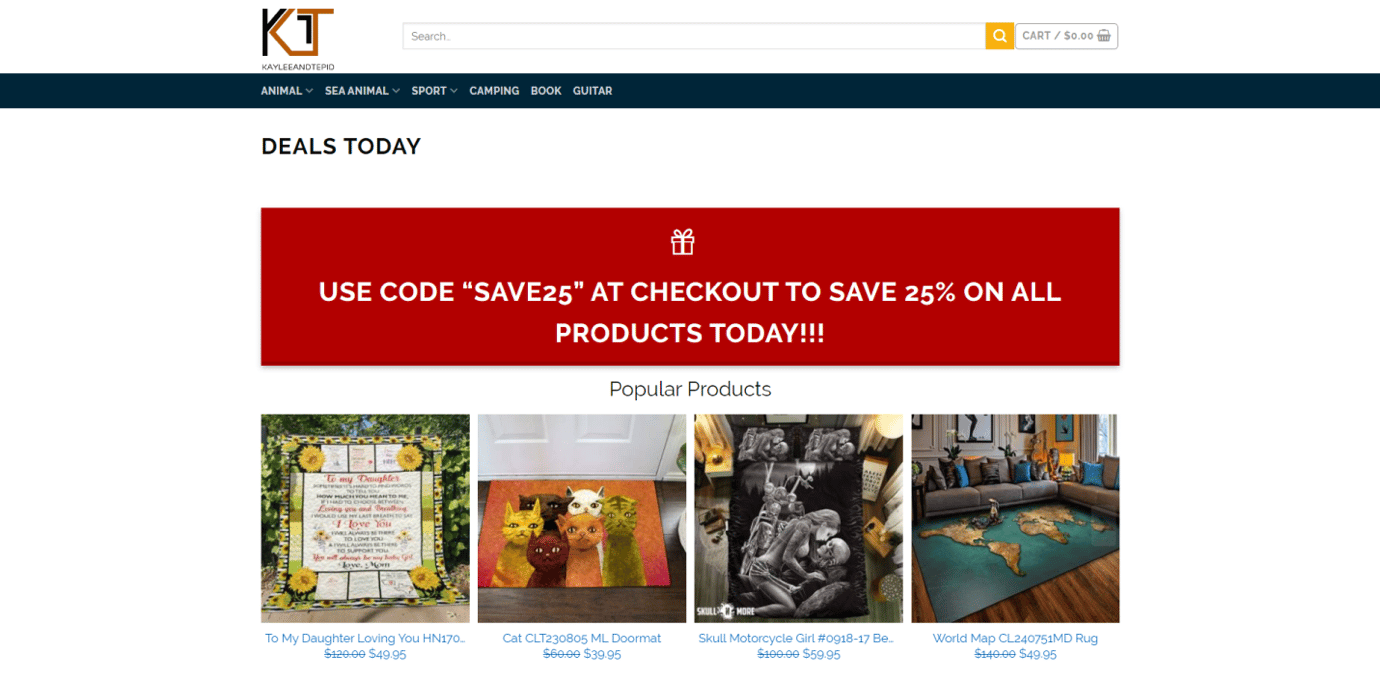Select BOOK in the navigation bar
The width and height of the screenshot is (1380, 681).
coord(546,90)
